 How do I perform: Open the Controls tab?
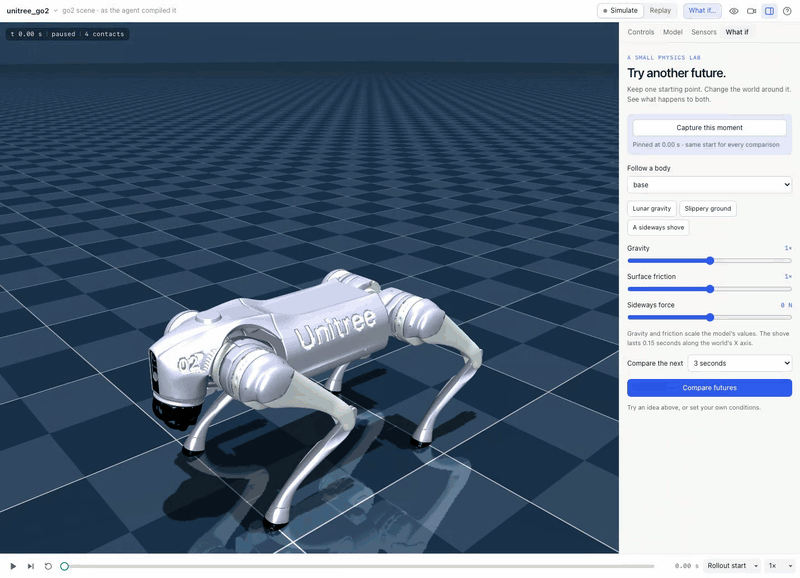click(640, 32)
